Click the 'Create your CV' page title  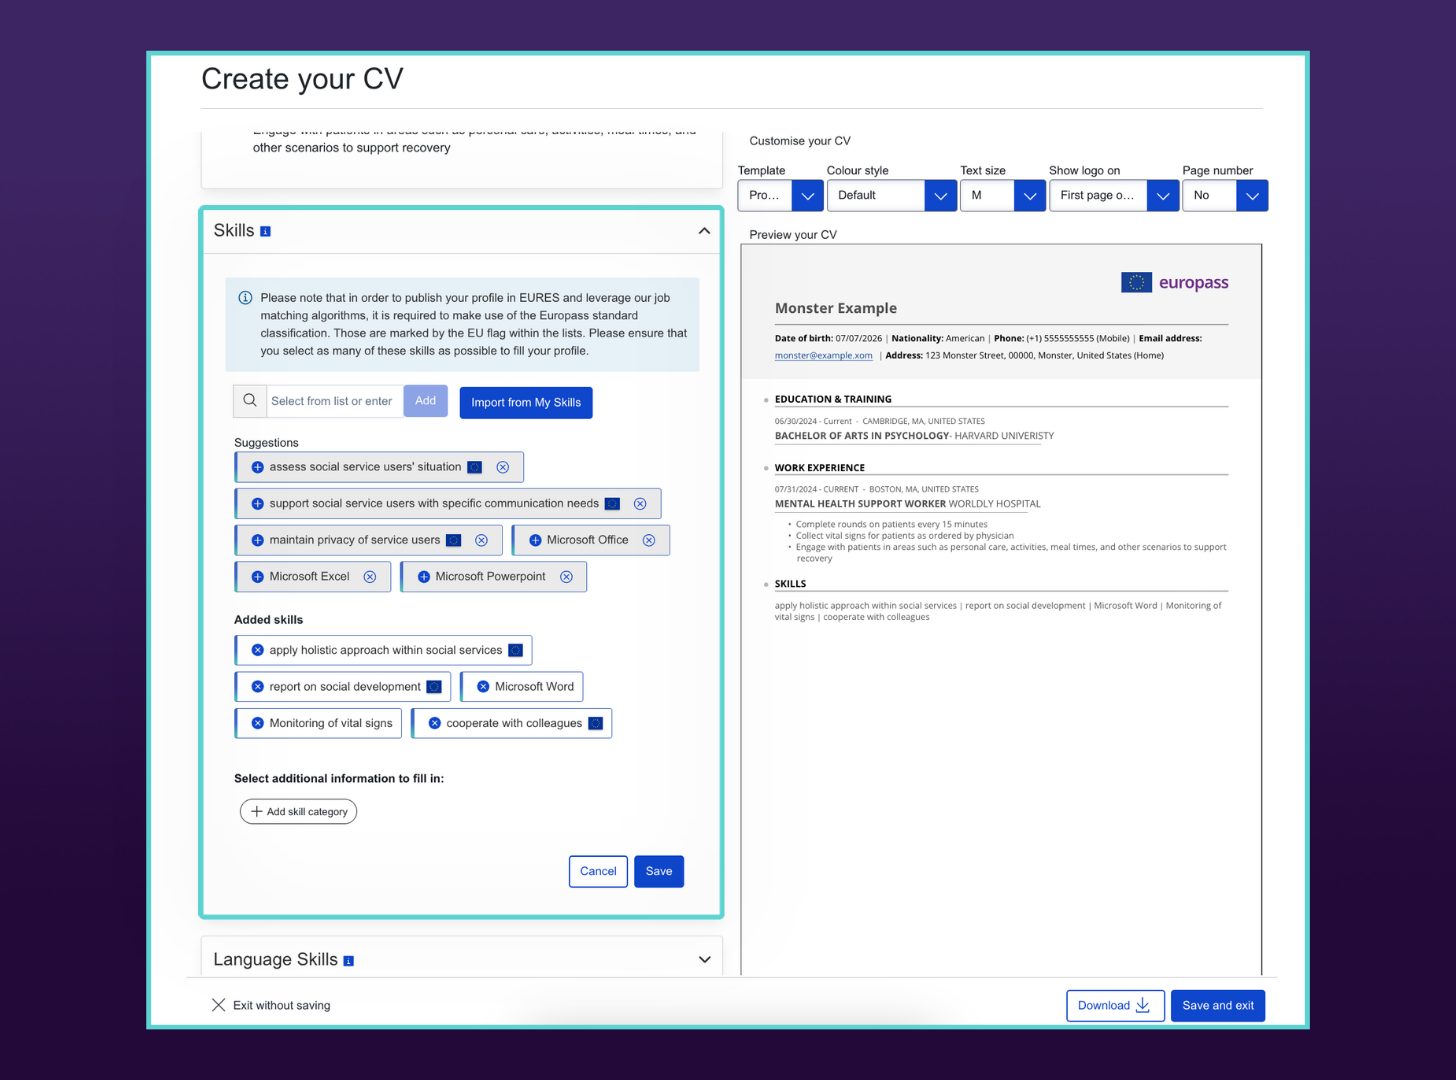[x=302, y=79]
